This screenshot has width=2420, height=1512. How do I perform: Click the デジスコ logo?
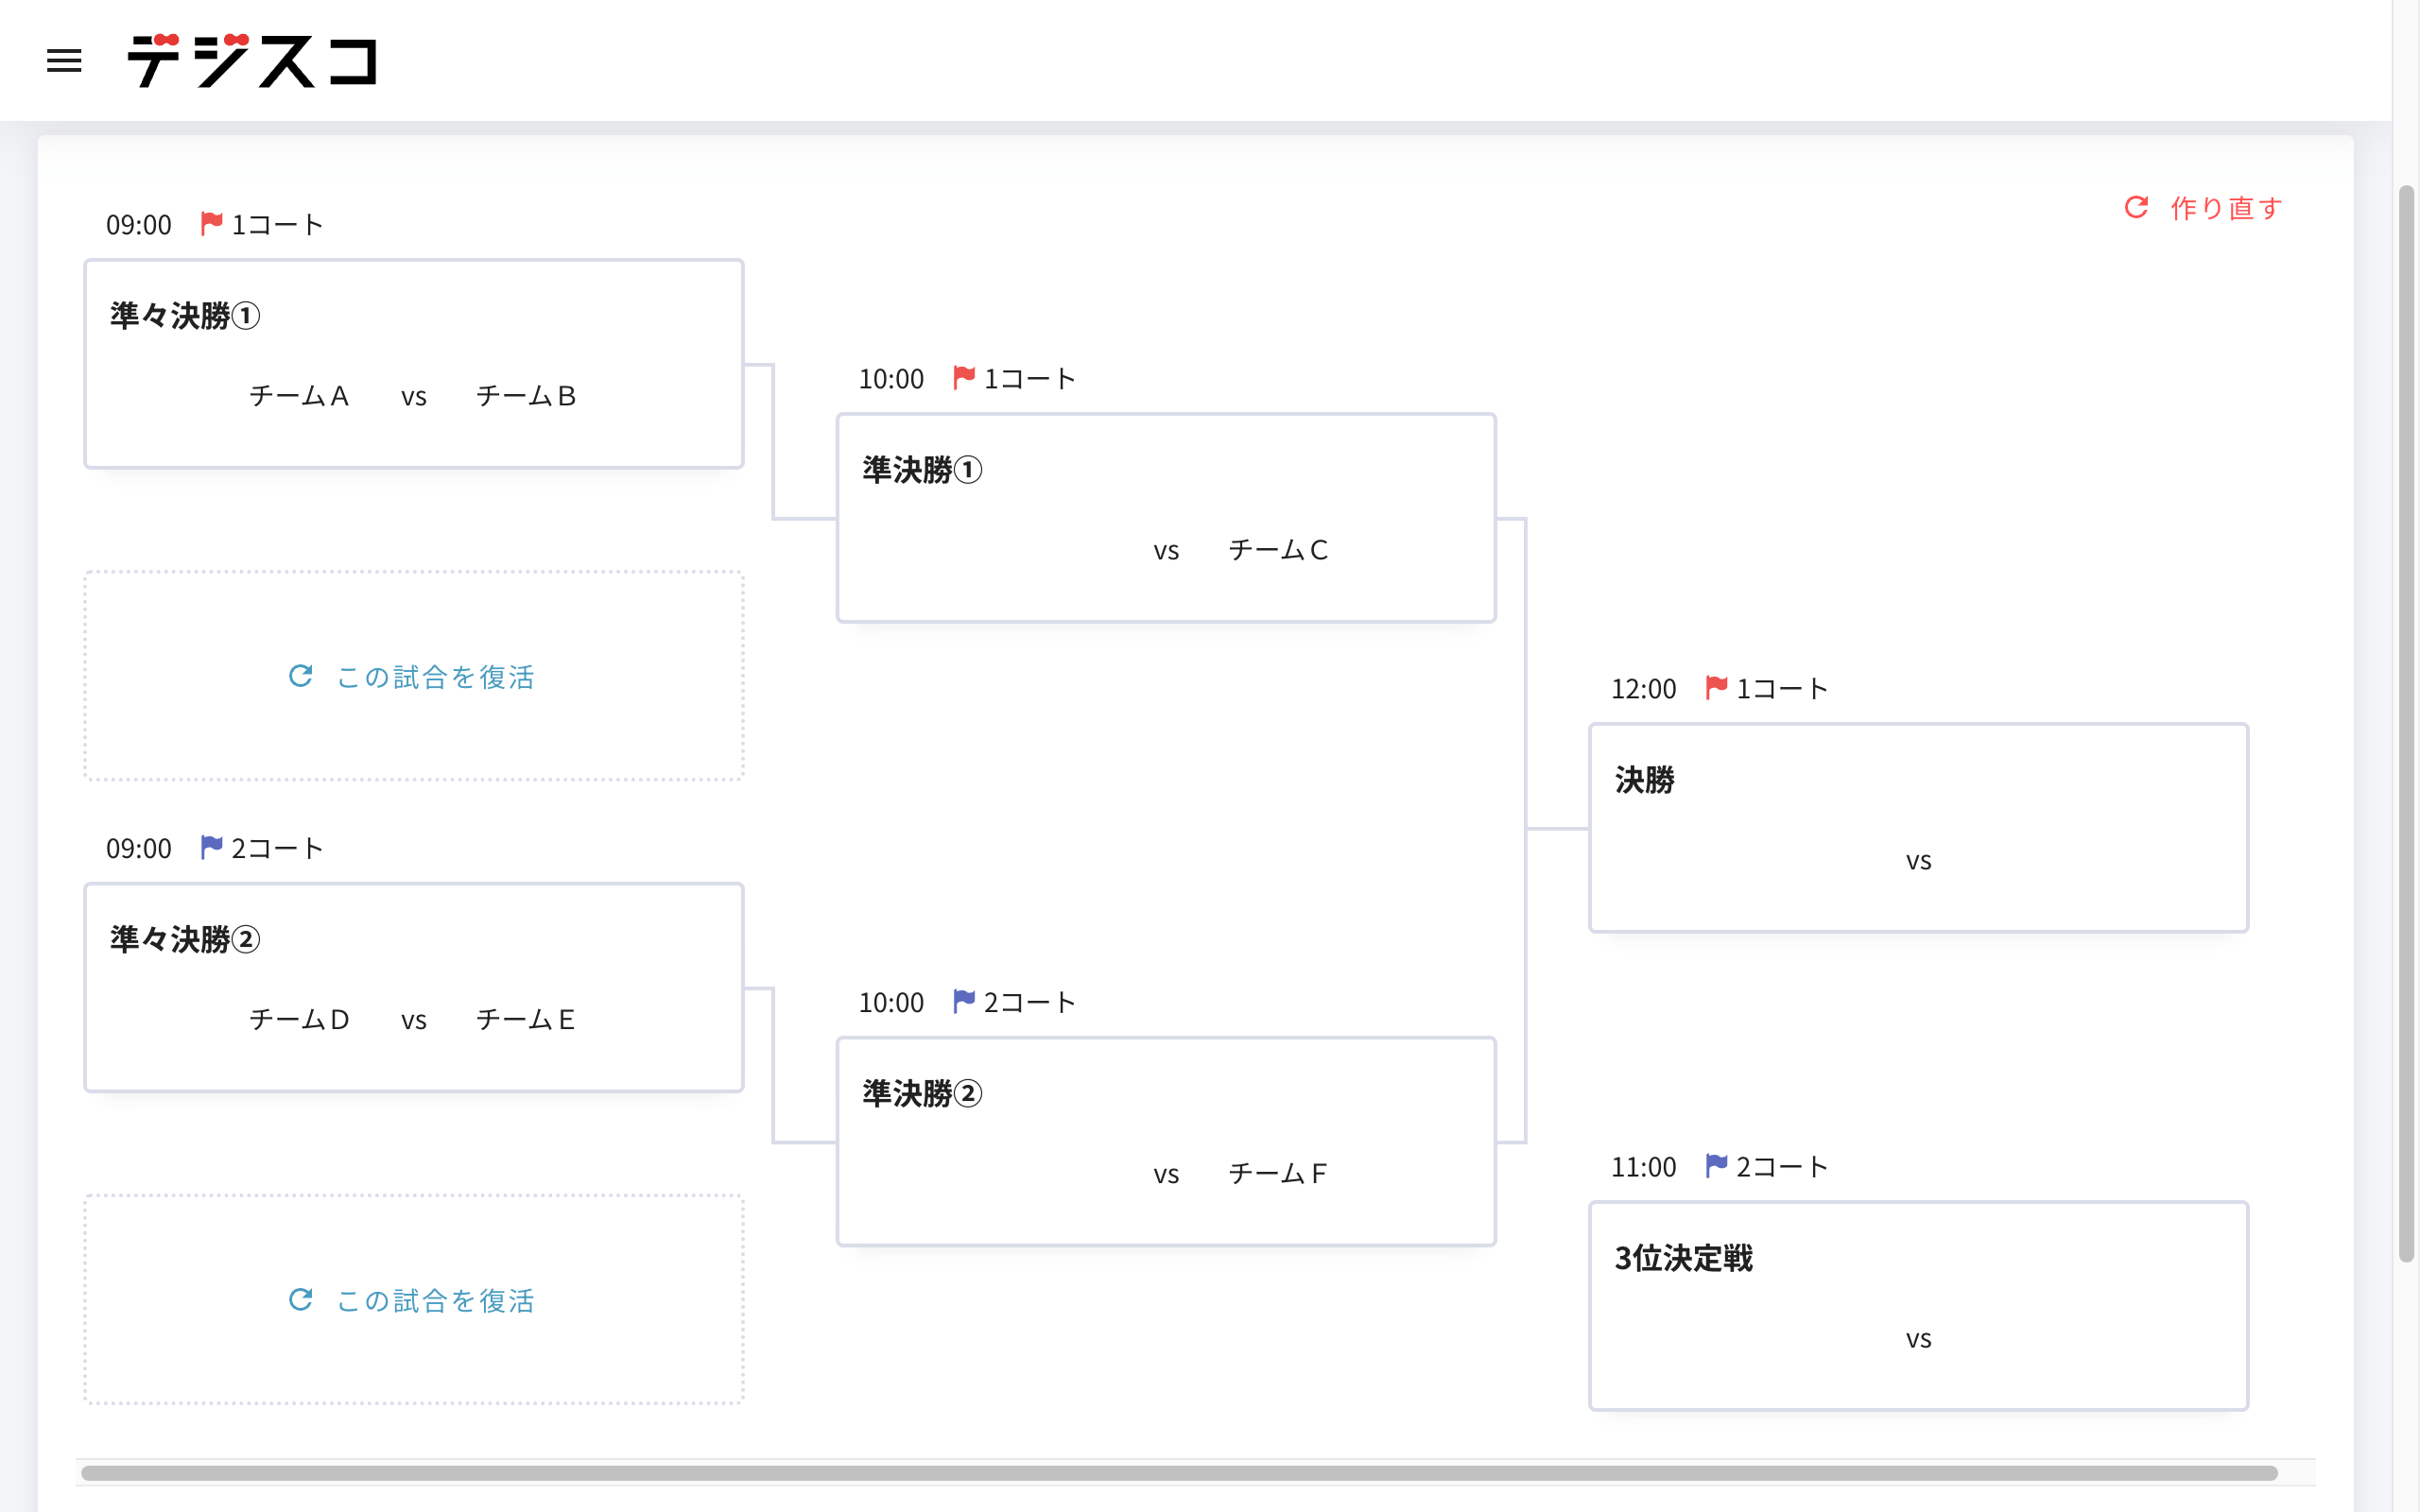pos(251,60)
